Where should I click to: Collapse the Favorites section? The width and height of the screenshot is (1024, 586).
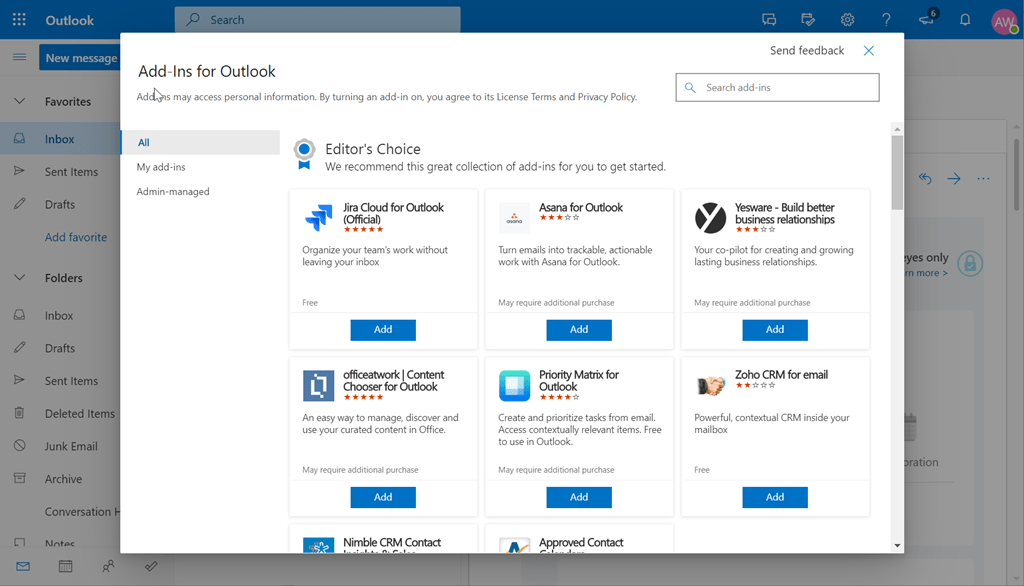22,100
